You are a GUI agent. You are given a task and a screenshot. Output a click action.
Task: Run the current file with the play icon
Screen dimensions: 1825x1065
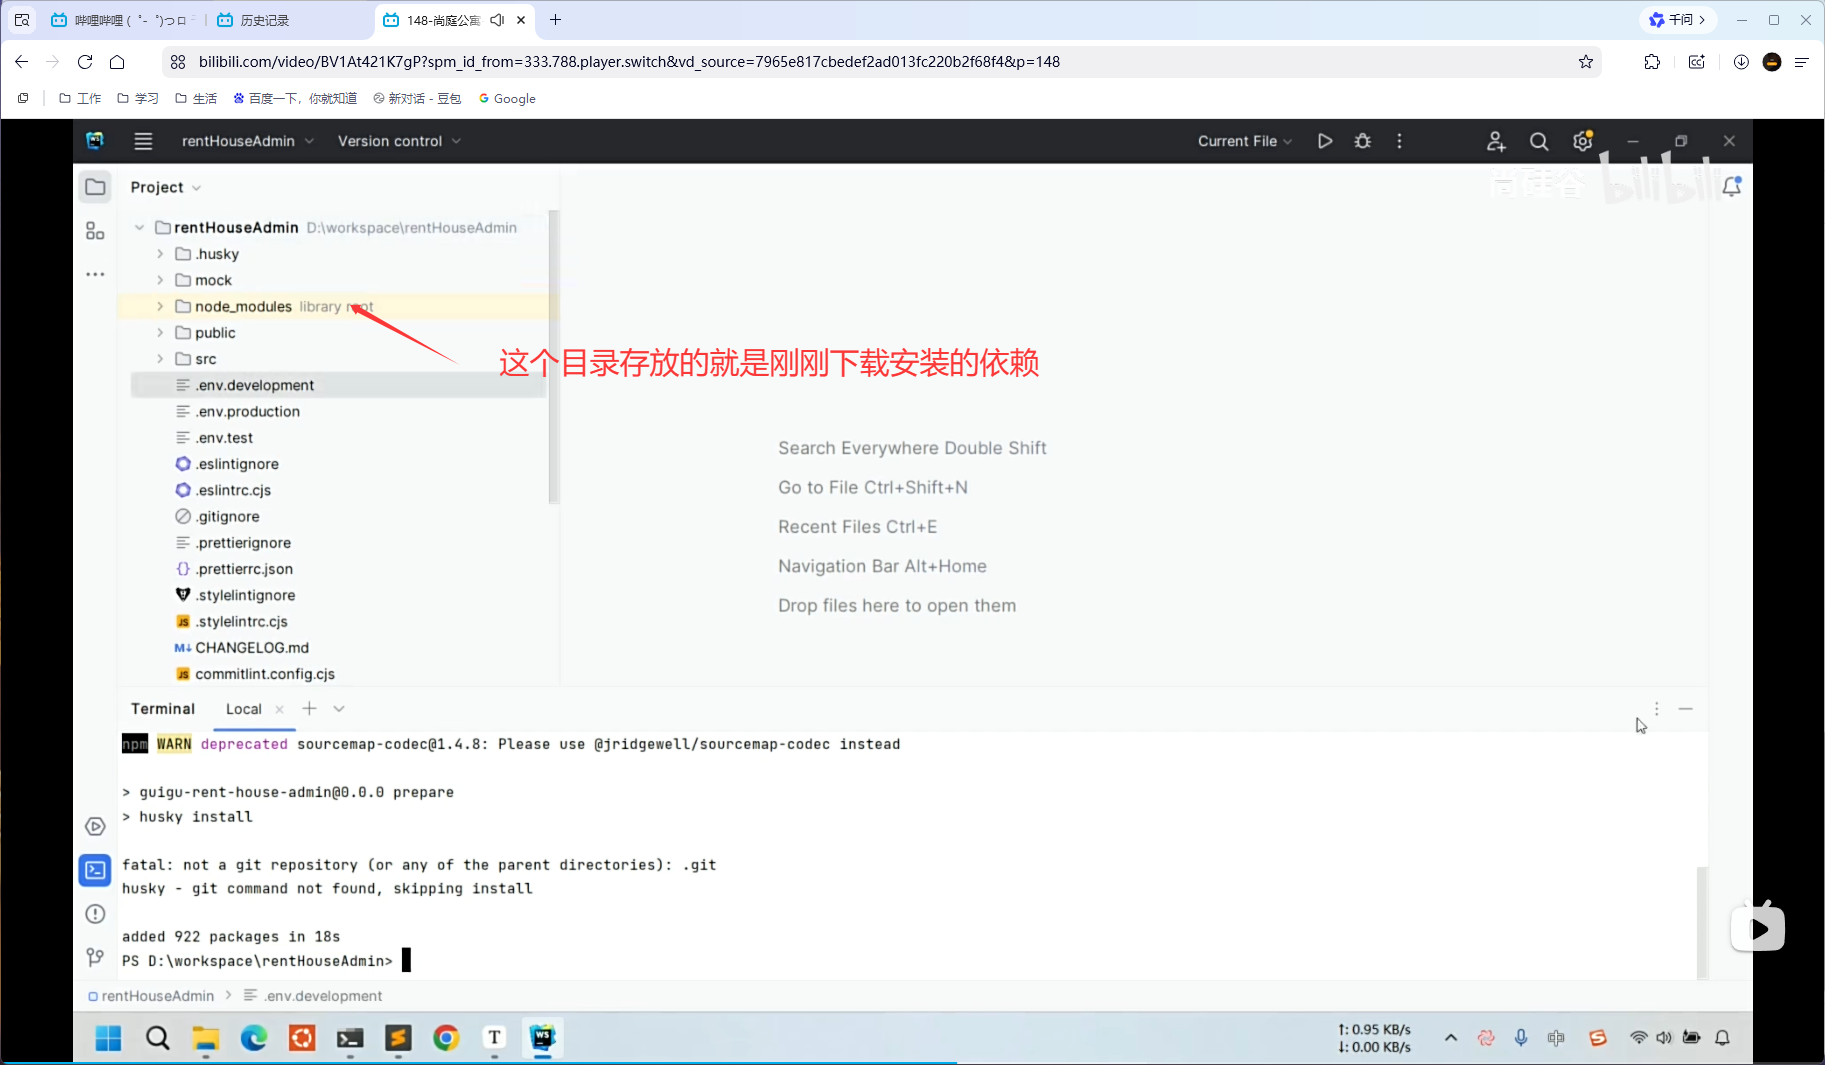click(1325, 141)
